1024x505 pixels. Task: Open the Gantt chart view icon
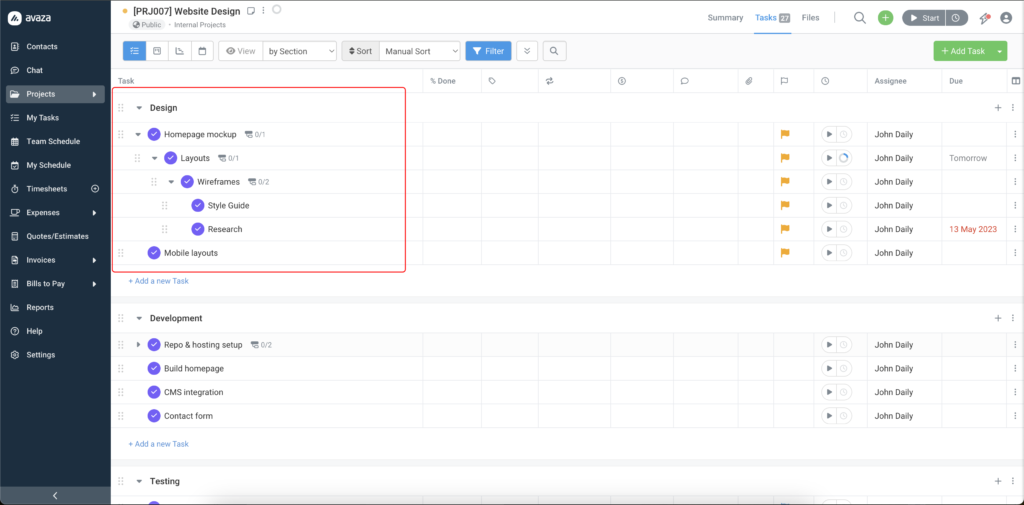(x=179, y=51)
